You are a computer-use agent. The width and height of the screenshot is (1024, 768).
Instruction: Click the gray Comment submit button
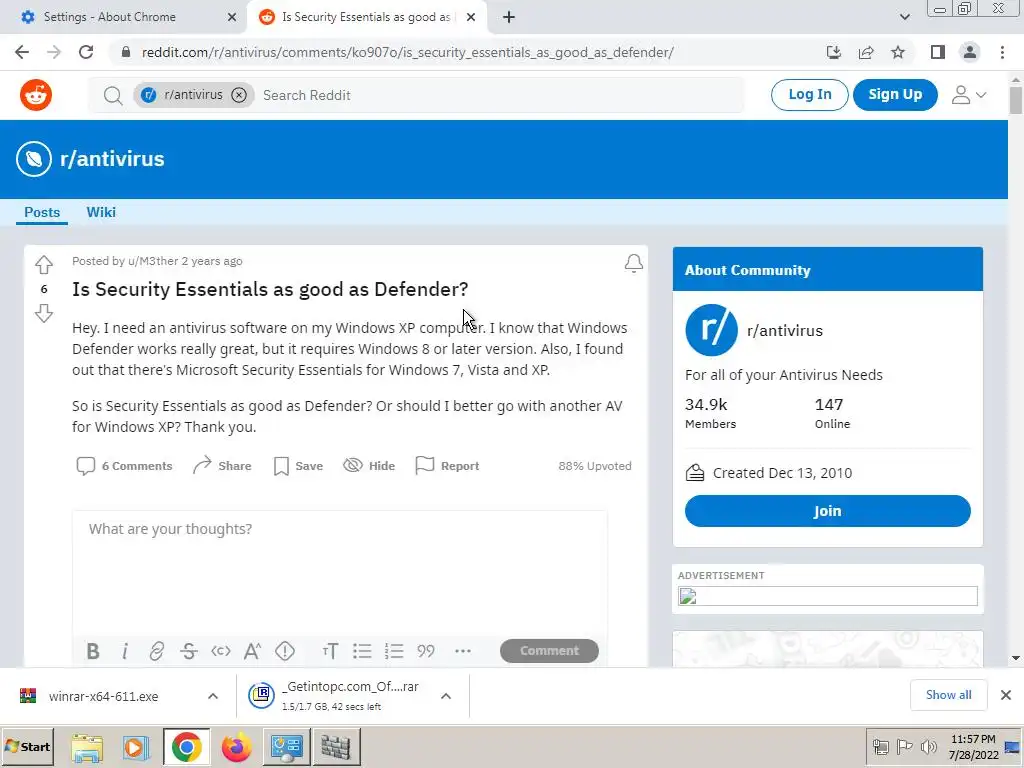click(x=549, y=650)
